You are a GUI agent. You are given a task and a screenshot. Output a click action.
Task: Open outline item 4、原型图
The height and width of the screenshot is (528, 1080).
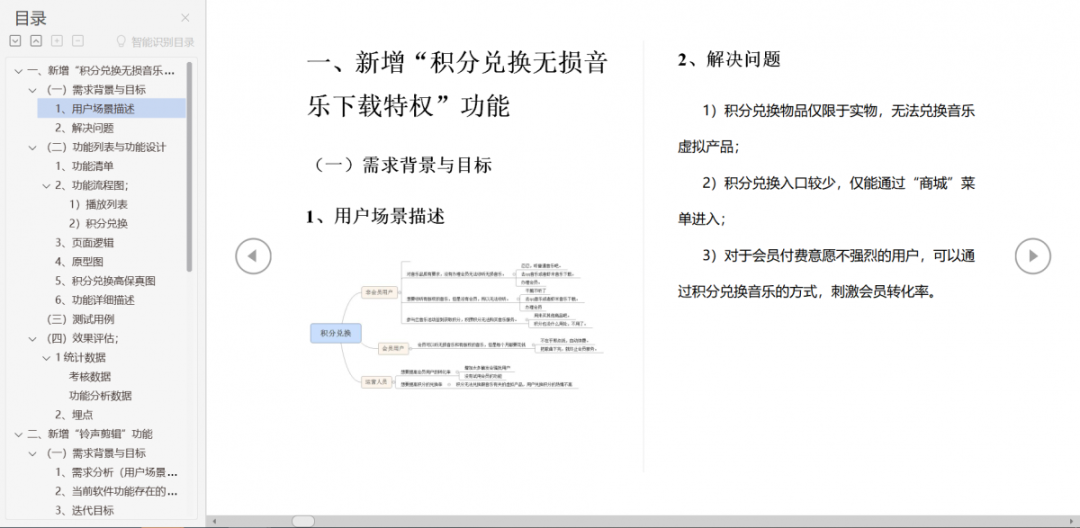pyautogui.click(x=79, y=262)
